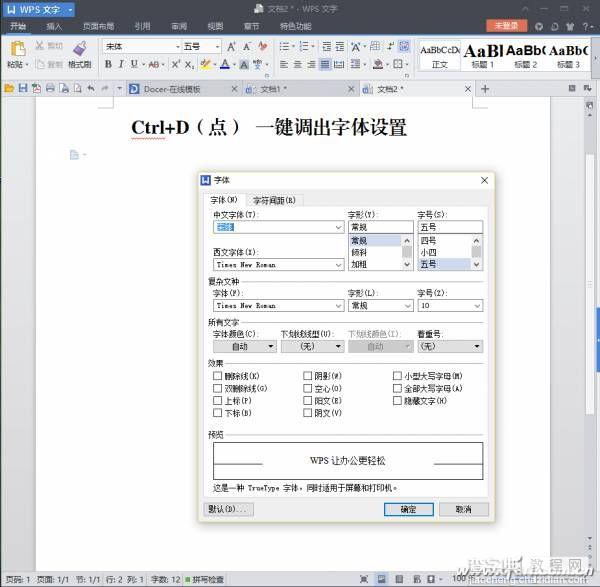
Task: Click the Open folder icon in quick toolbar
Action: click(9, 89)
